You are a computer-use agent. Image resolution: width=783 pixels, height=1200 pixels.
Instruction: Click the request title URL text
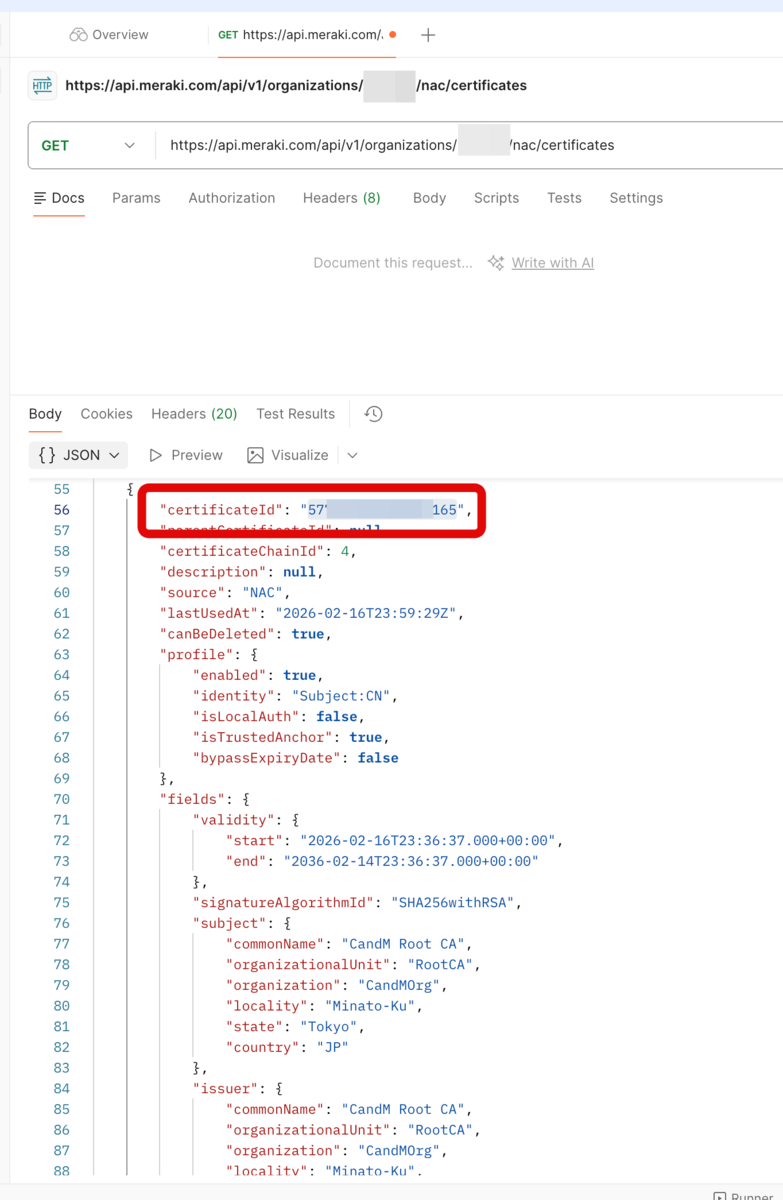coord(296,86)
